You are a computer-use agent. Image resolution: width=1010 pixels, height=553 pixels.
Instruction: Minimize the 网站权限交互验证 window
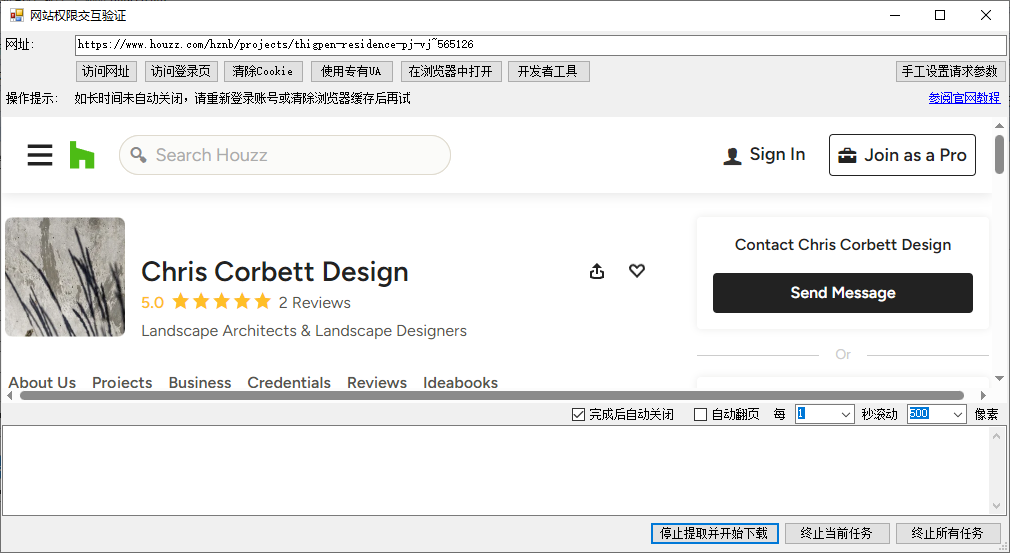coord(895,15)
